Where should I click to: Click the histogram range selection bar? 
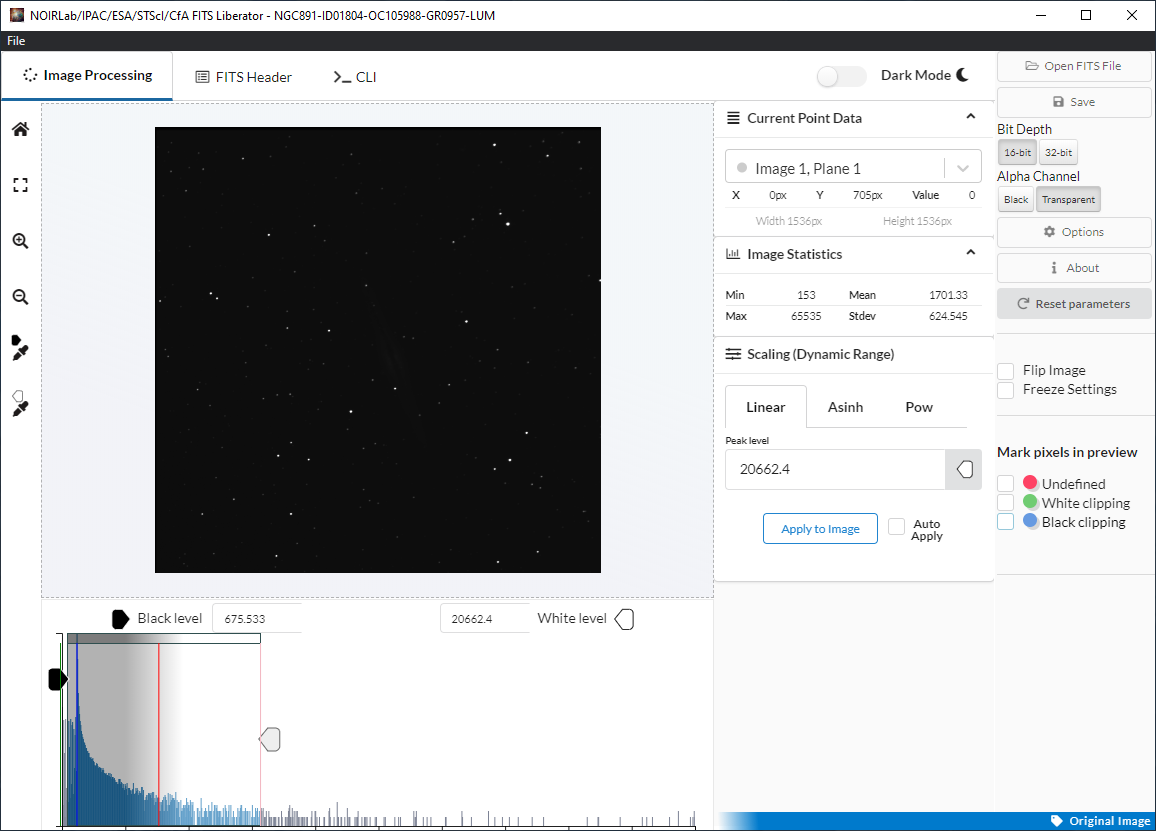(x=164, y=639)
